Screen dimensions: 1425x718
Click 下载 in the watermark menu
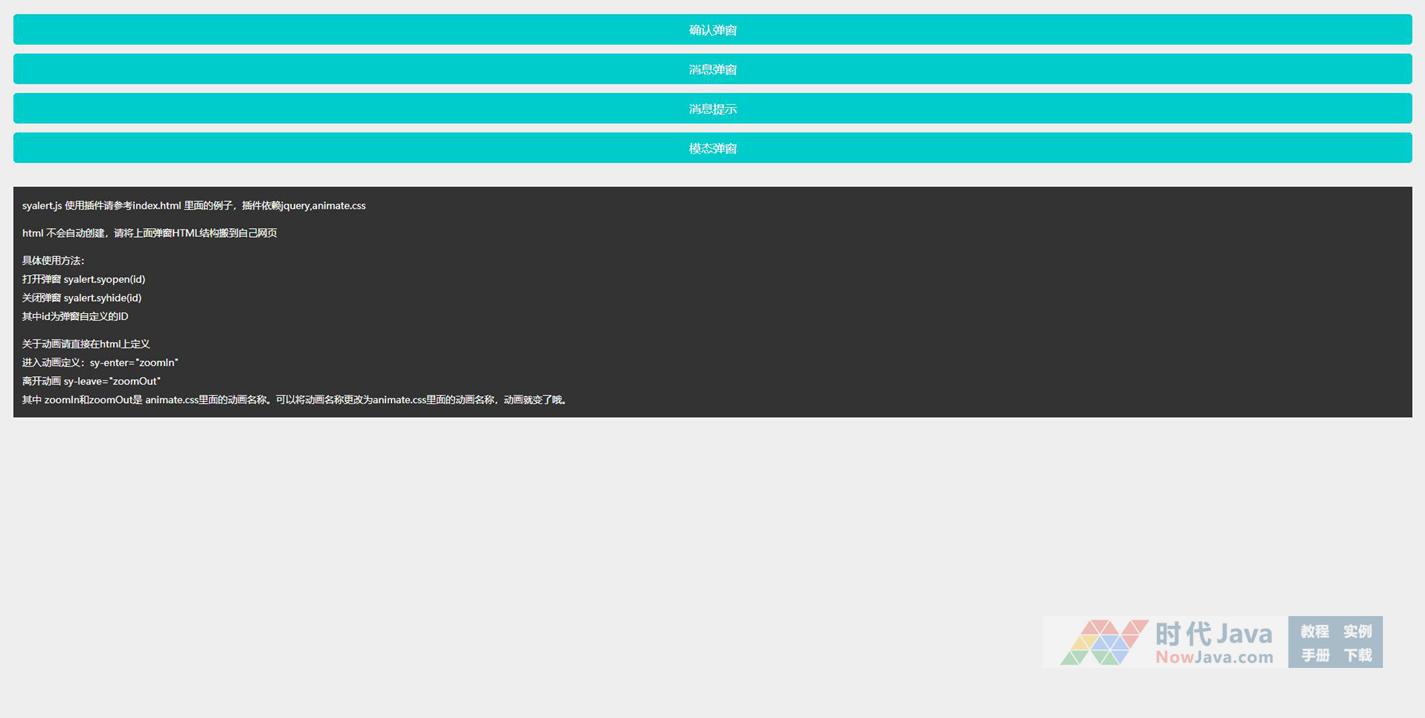pyautogui.click(x=1357, y=655)
